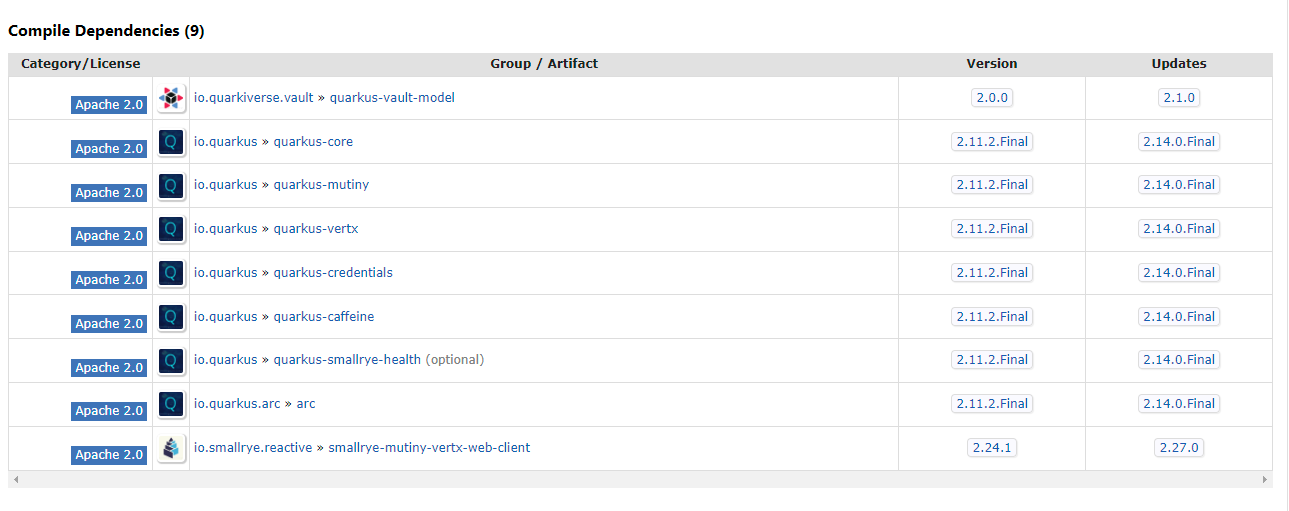The width and height of the screenshot is (1289, 511).
Task: Open the io.quarkus.arc group link
Action: pos(237,404)
